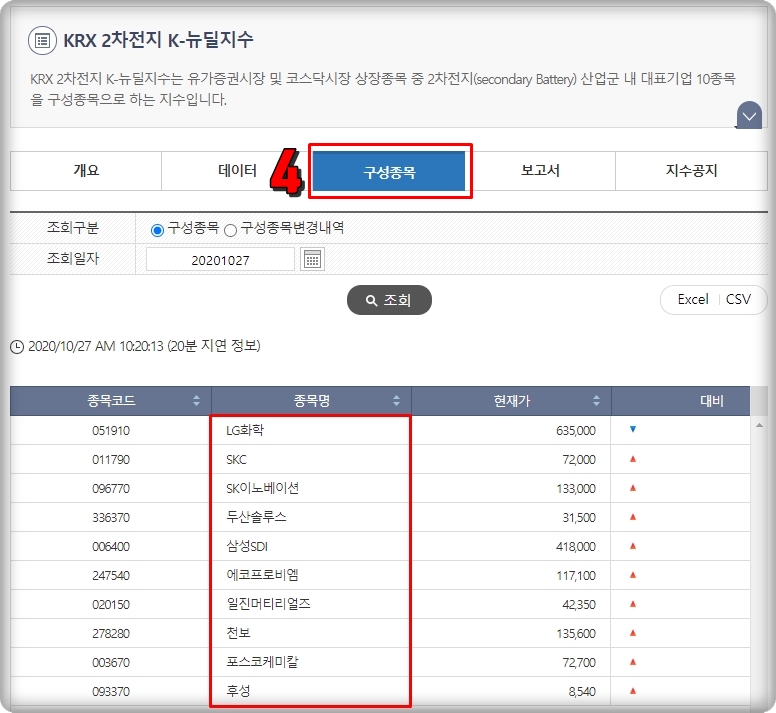Select the LG화학 stock name
This screenshot has width=776, height=713.
[245, 430]
